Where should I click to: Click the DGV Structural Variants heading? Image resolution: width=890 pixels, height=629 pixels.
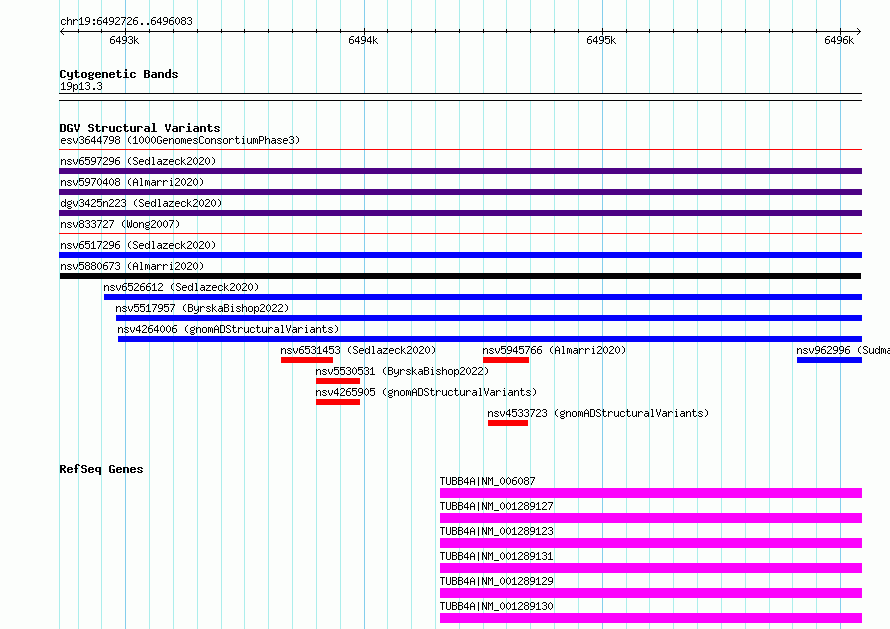[140, 128]
